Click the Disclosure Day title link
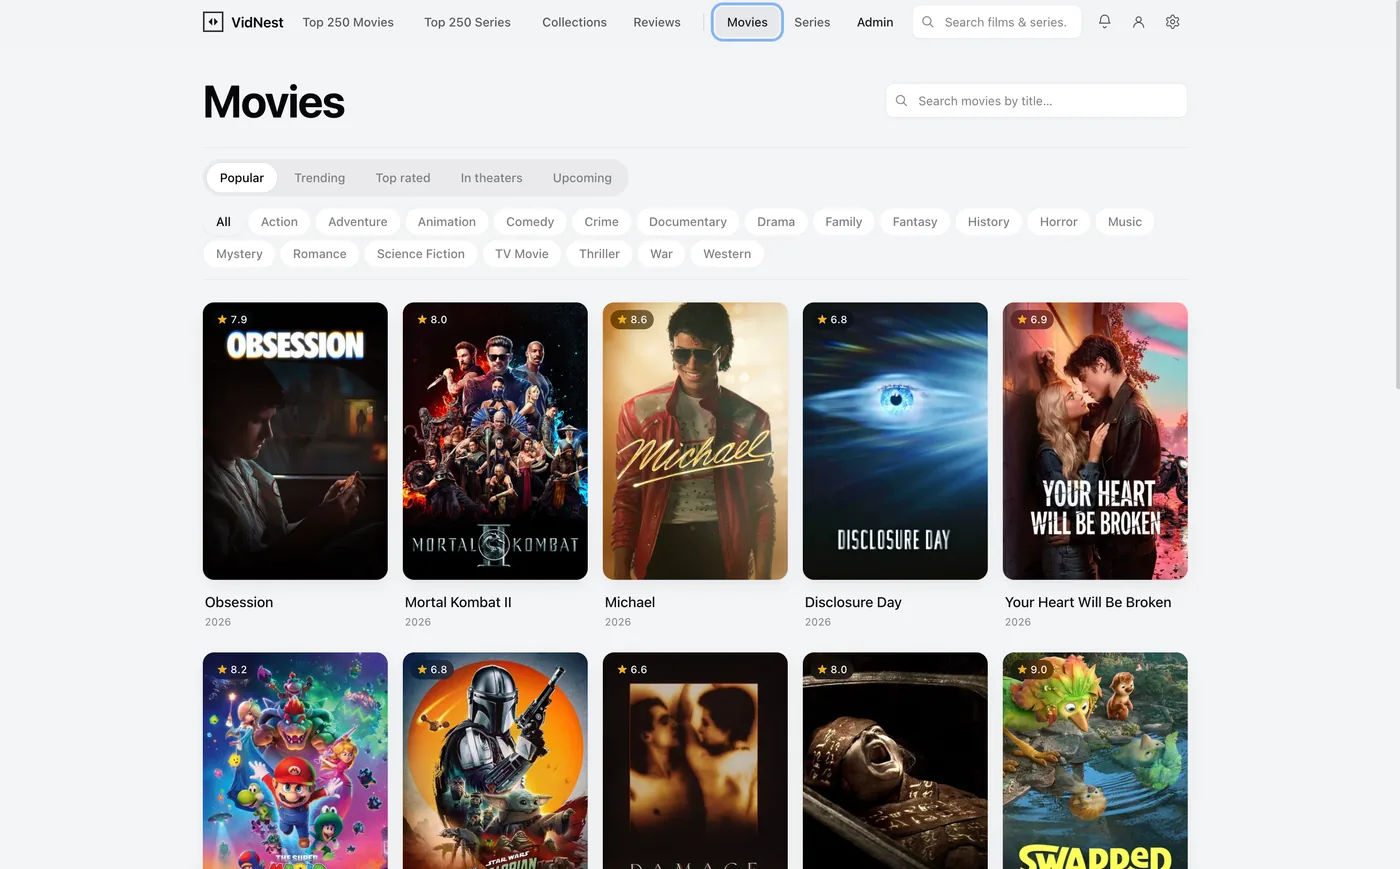The image size is (1400, 869). [853, 602]
